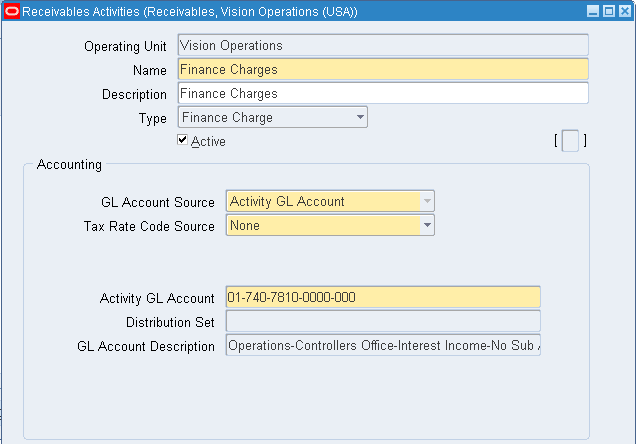Open the descriptive flexfield bracket box
The width and height of the screenshot is (638, 444).
(x=570, y=141)
